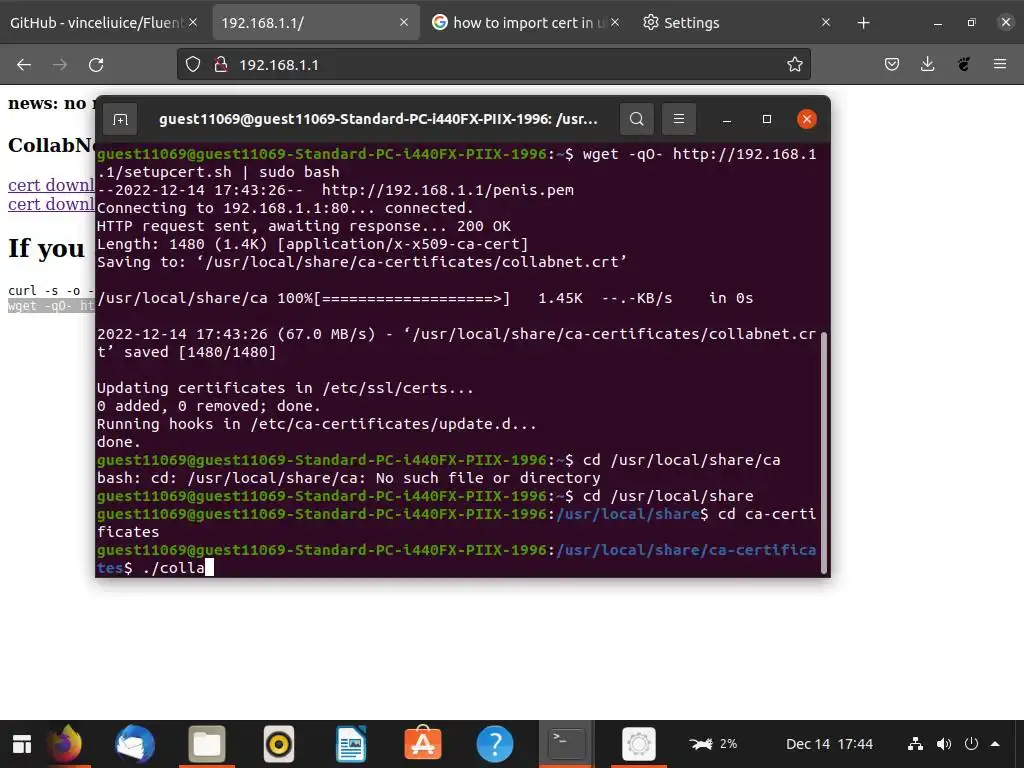Screen dimensions: 1024x768
Task: Open the Firefox downloads panel
Action: click(x=927, y=64)
